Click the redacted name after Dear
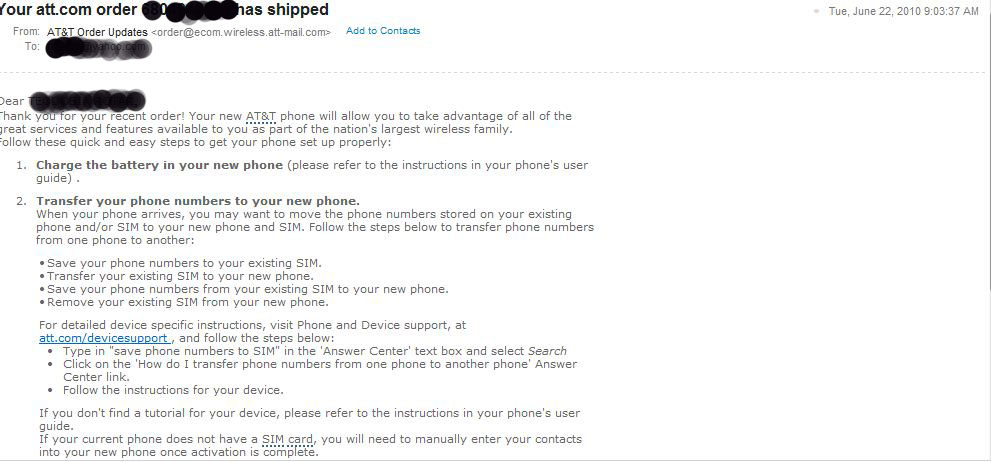Viewport: 991px width, 462px height. (x=87, y=101)
